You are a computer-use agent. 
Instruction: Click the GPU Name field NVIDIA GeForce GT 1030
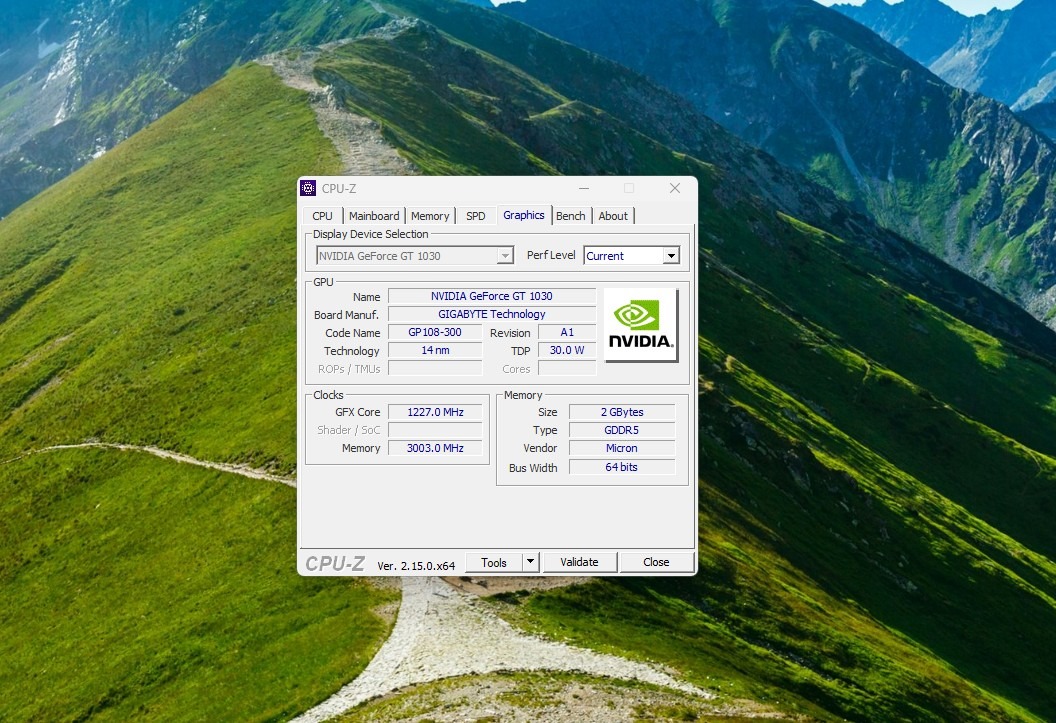click(x=492, y=296)
